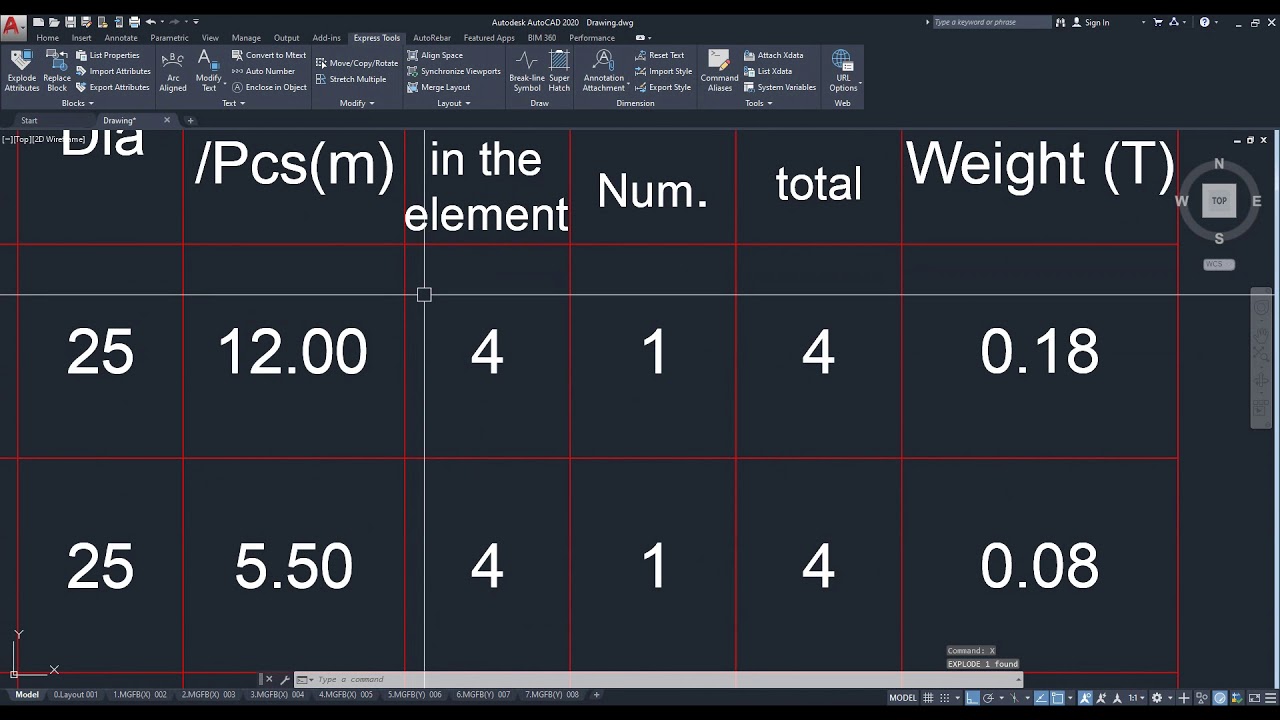Select the Break-line Symbol tool
This screenshot has height=720, width=1280.
(x=527, y=70)
